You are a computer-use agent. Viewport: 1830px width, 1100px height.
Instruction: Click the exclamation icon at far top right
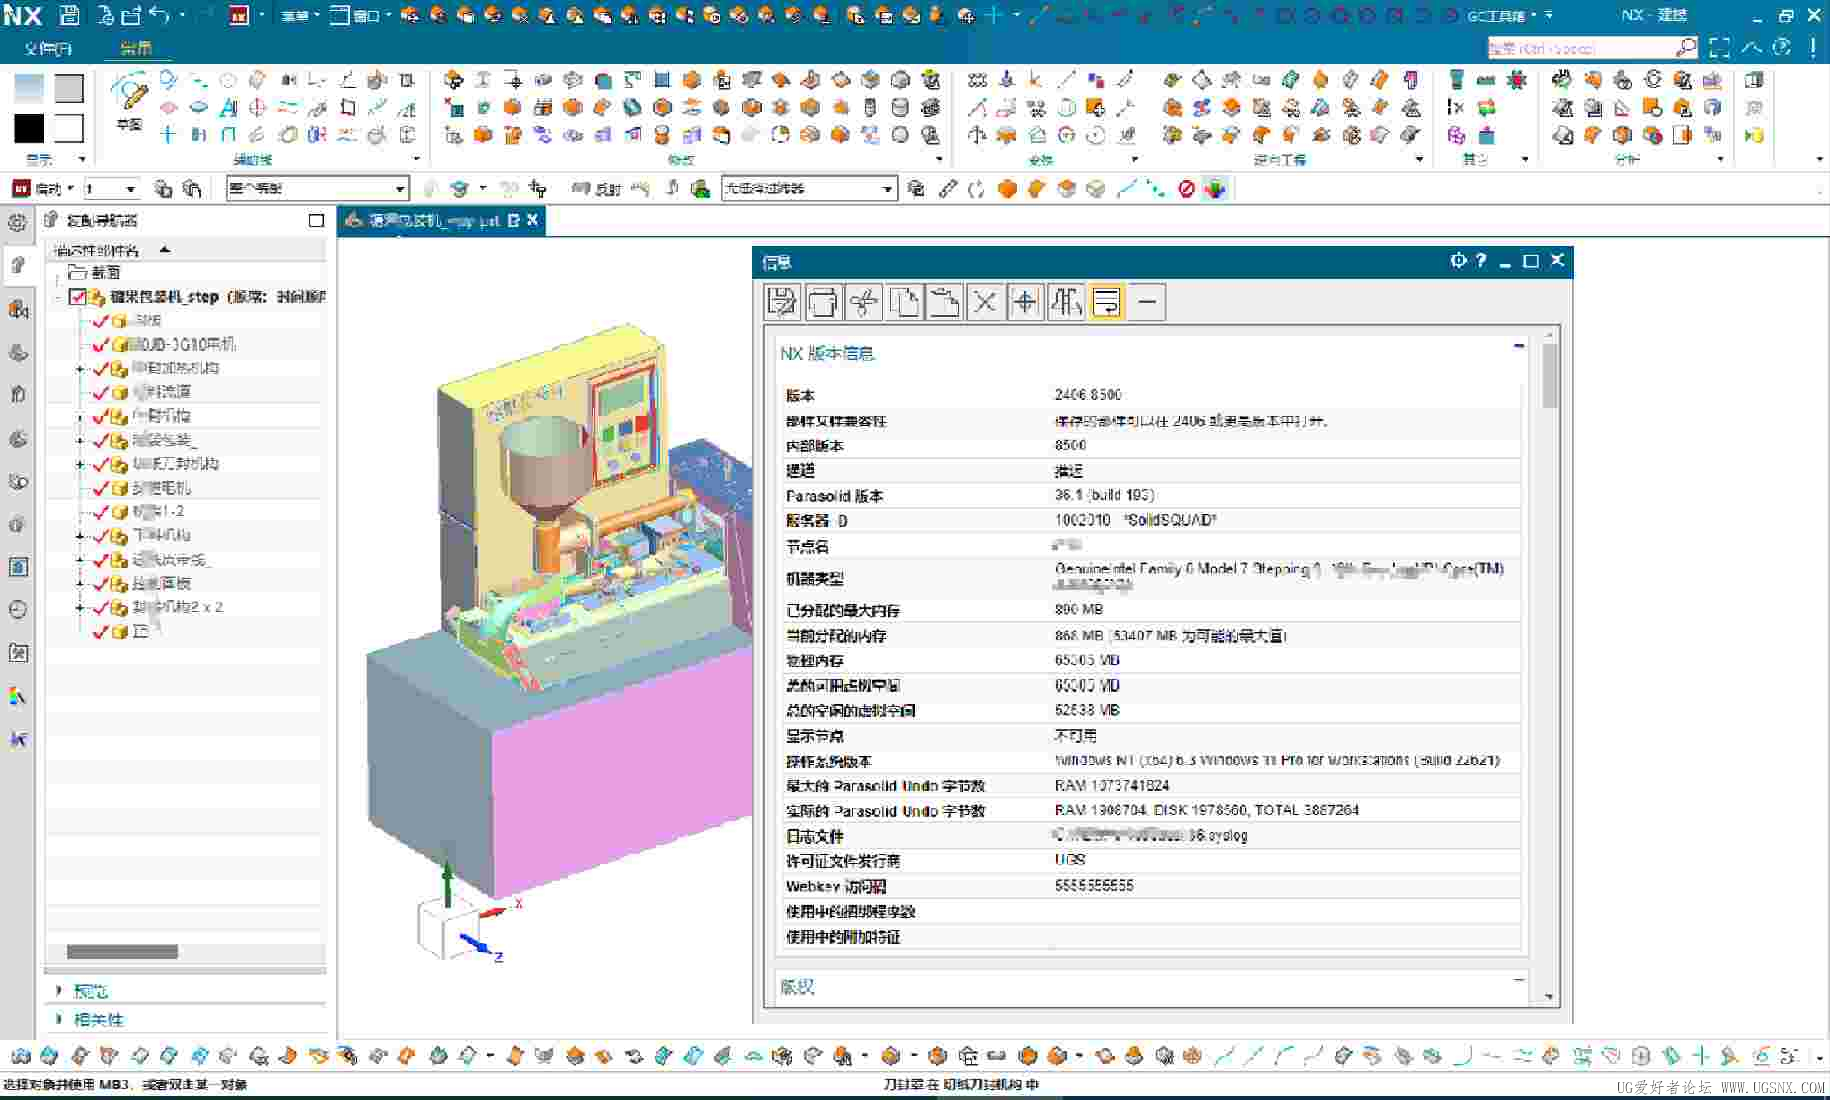[x=1812, y=47]
